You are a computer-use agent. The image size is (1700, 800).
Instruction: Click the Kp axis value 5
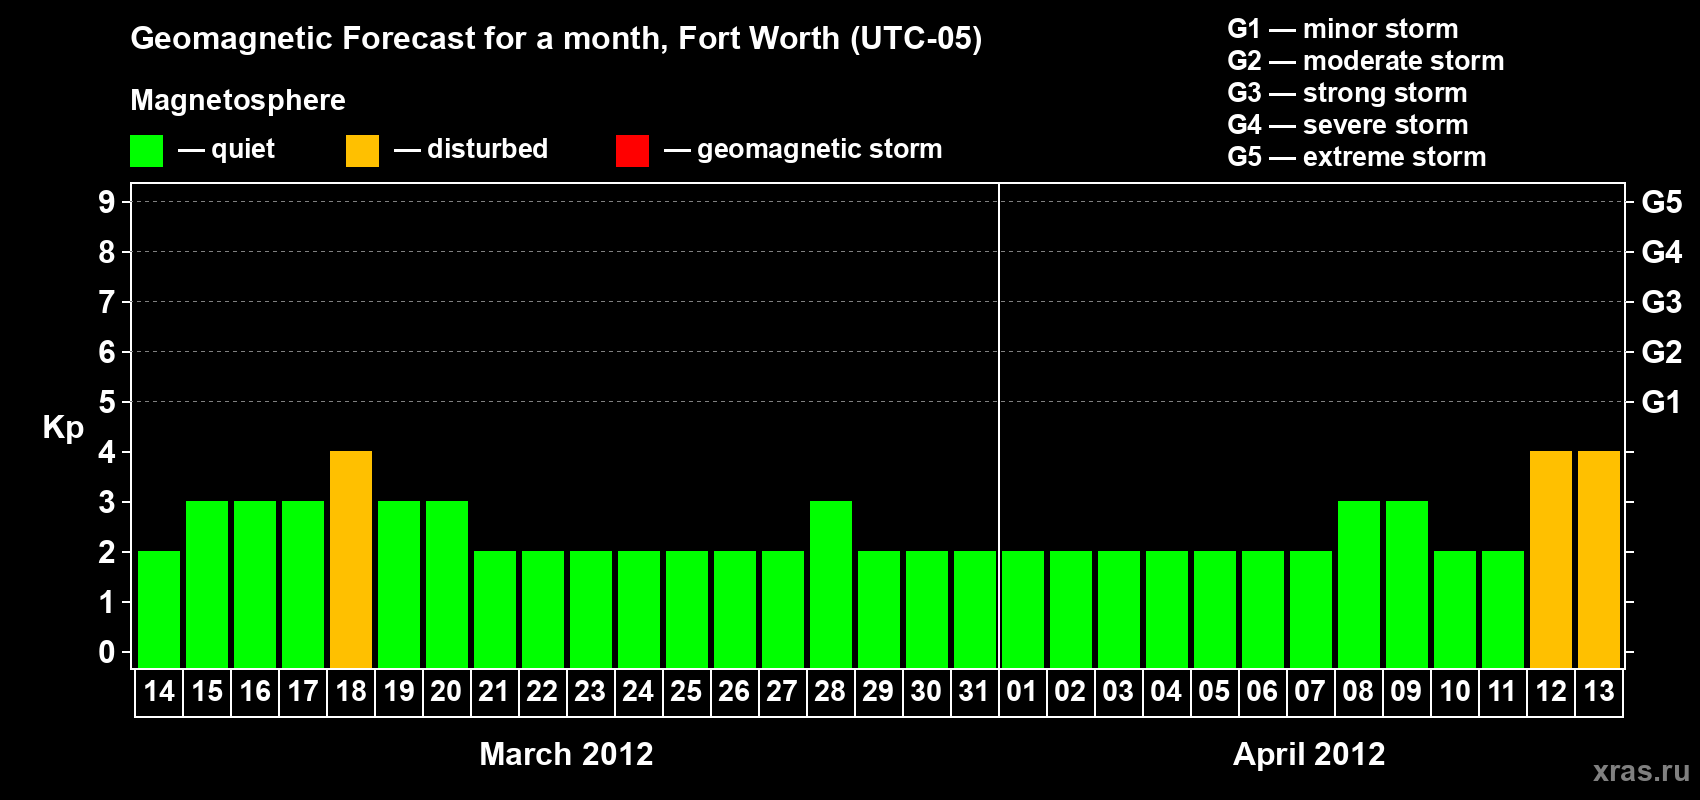(x=107, y=402)
